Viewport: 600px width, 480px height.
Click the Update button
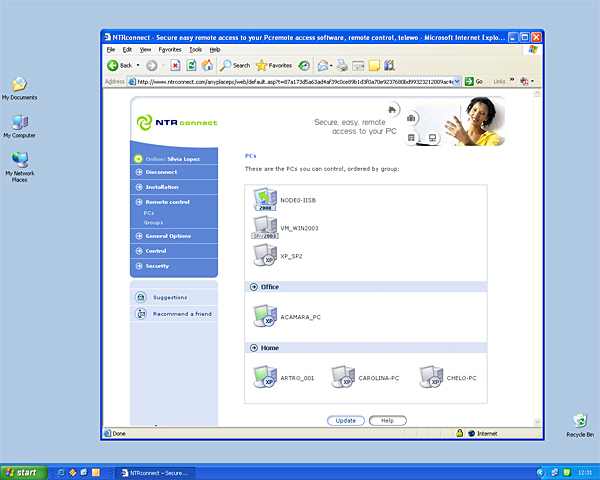(346, 420)
